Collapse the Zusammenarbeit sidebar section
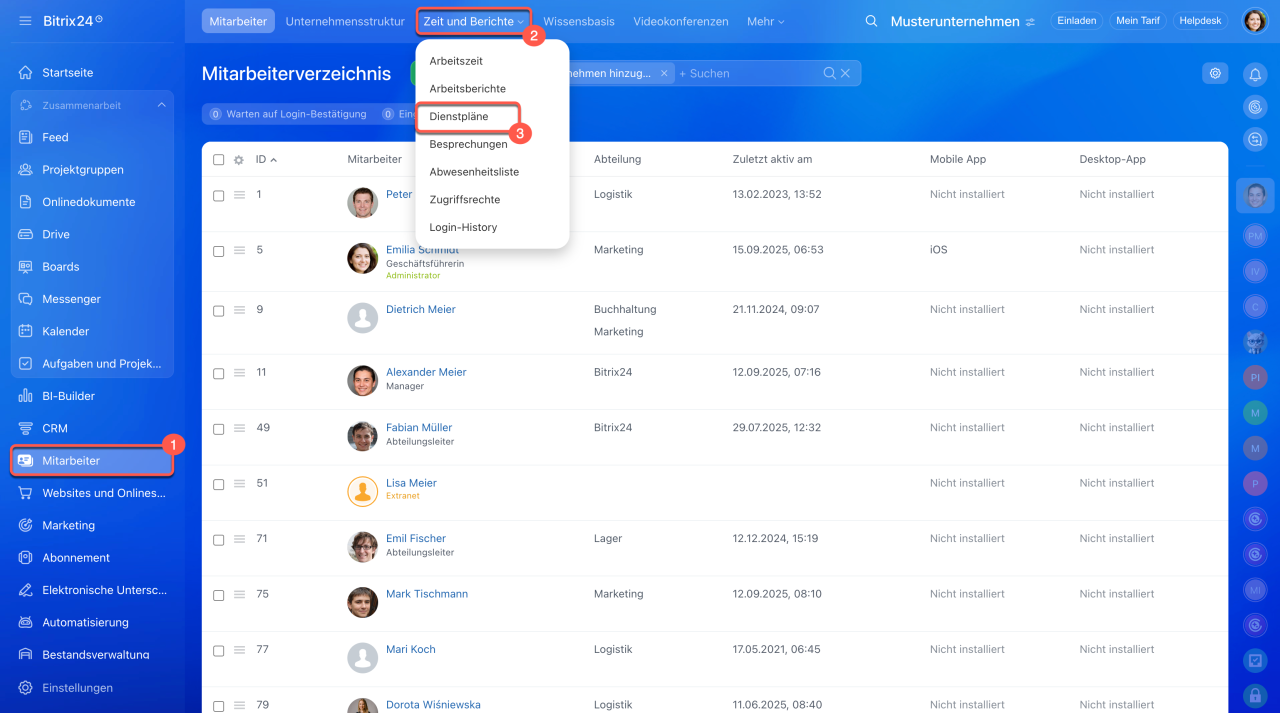Image resolution: width=1280 pixels, height=713 pixels. tap(161, 105)
